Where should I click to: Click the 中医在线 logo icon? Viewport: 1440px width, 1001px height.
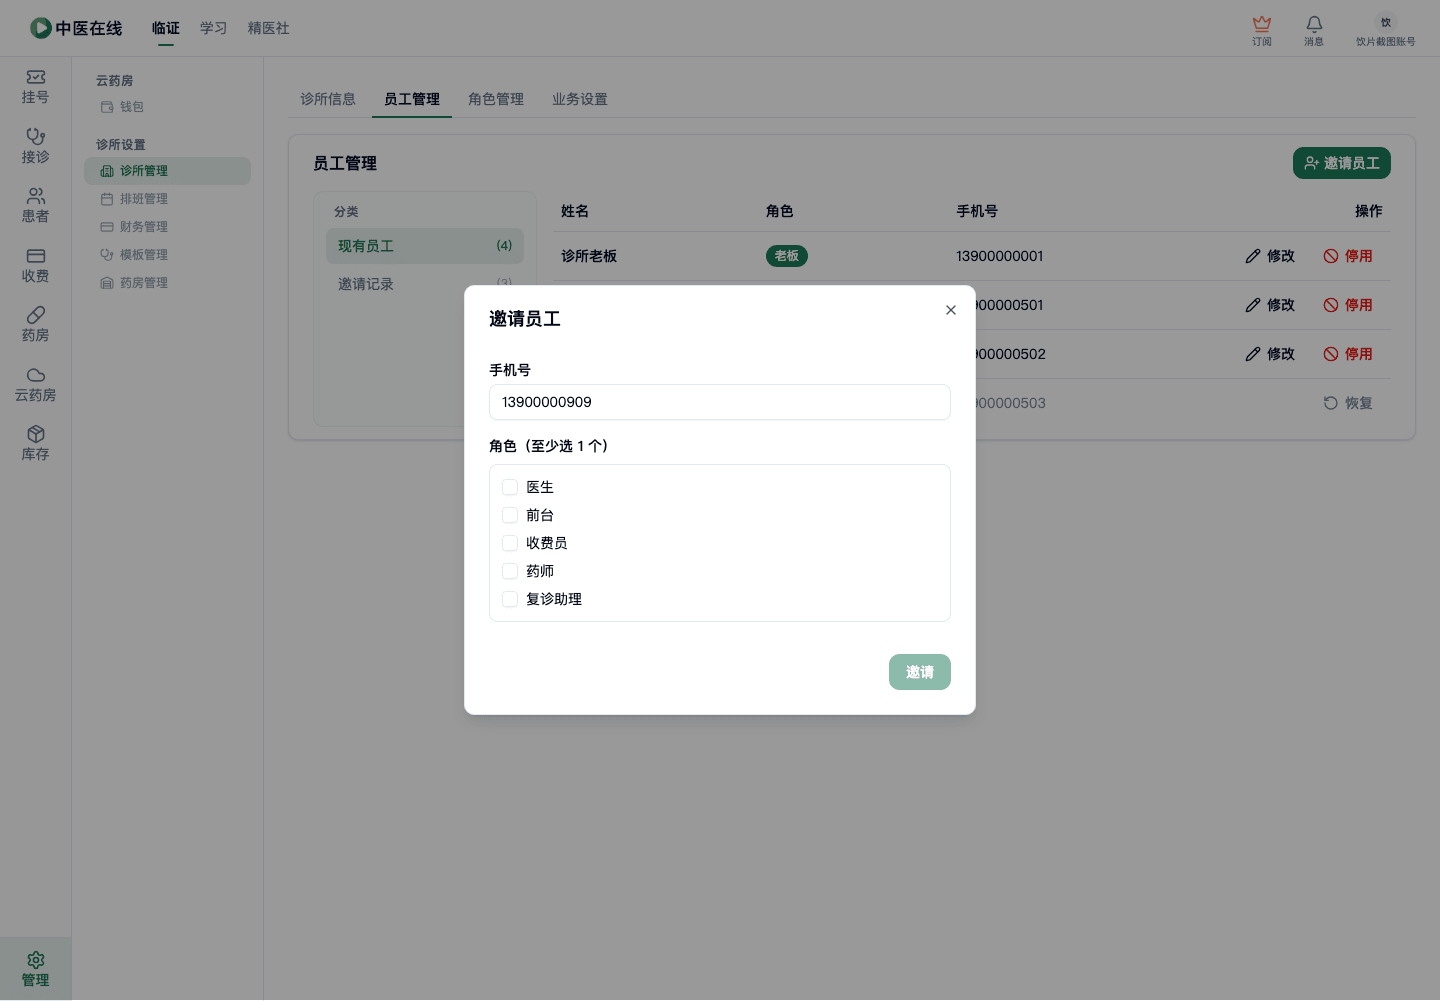click(40, 28)
